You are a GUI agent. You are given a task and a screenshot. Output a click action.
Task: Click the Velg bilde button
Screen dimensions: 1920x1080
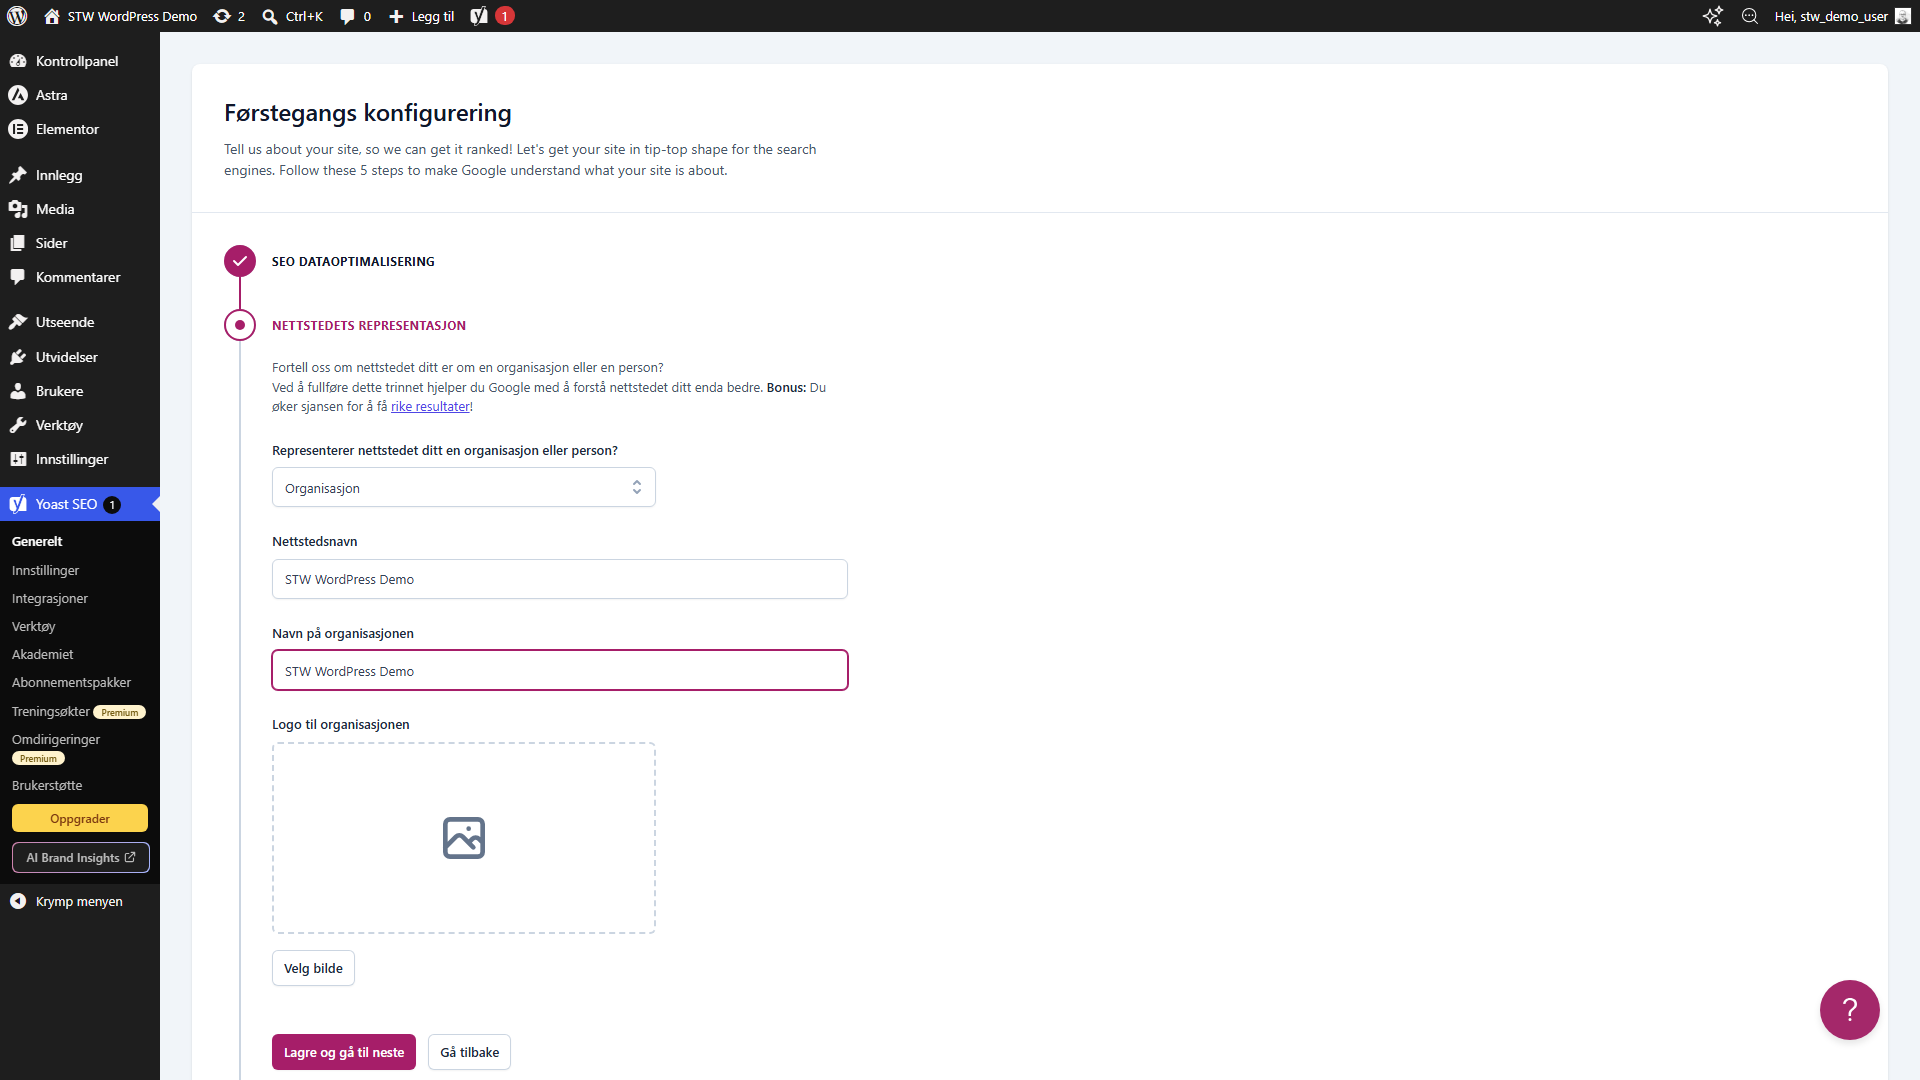click(x=313, y=968)
